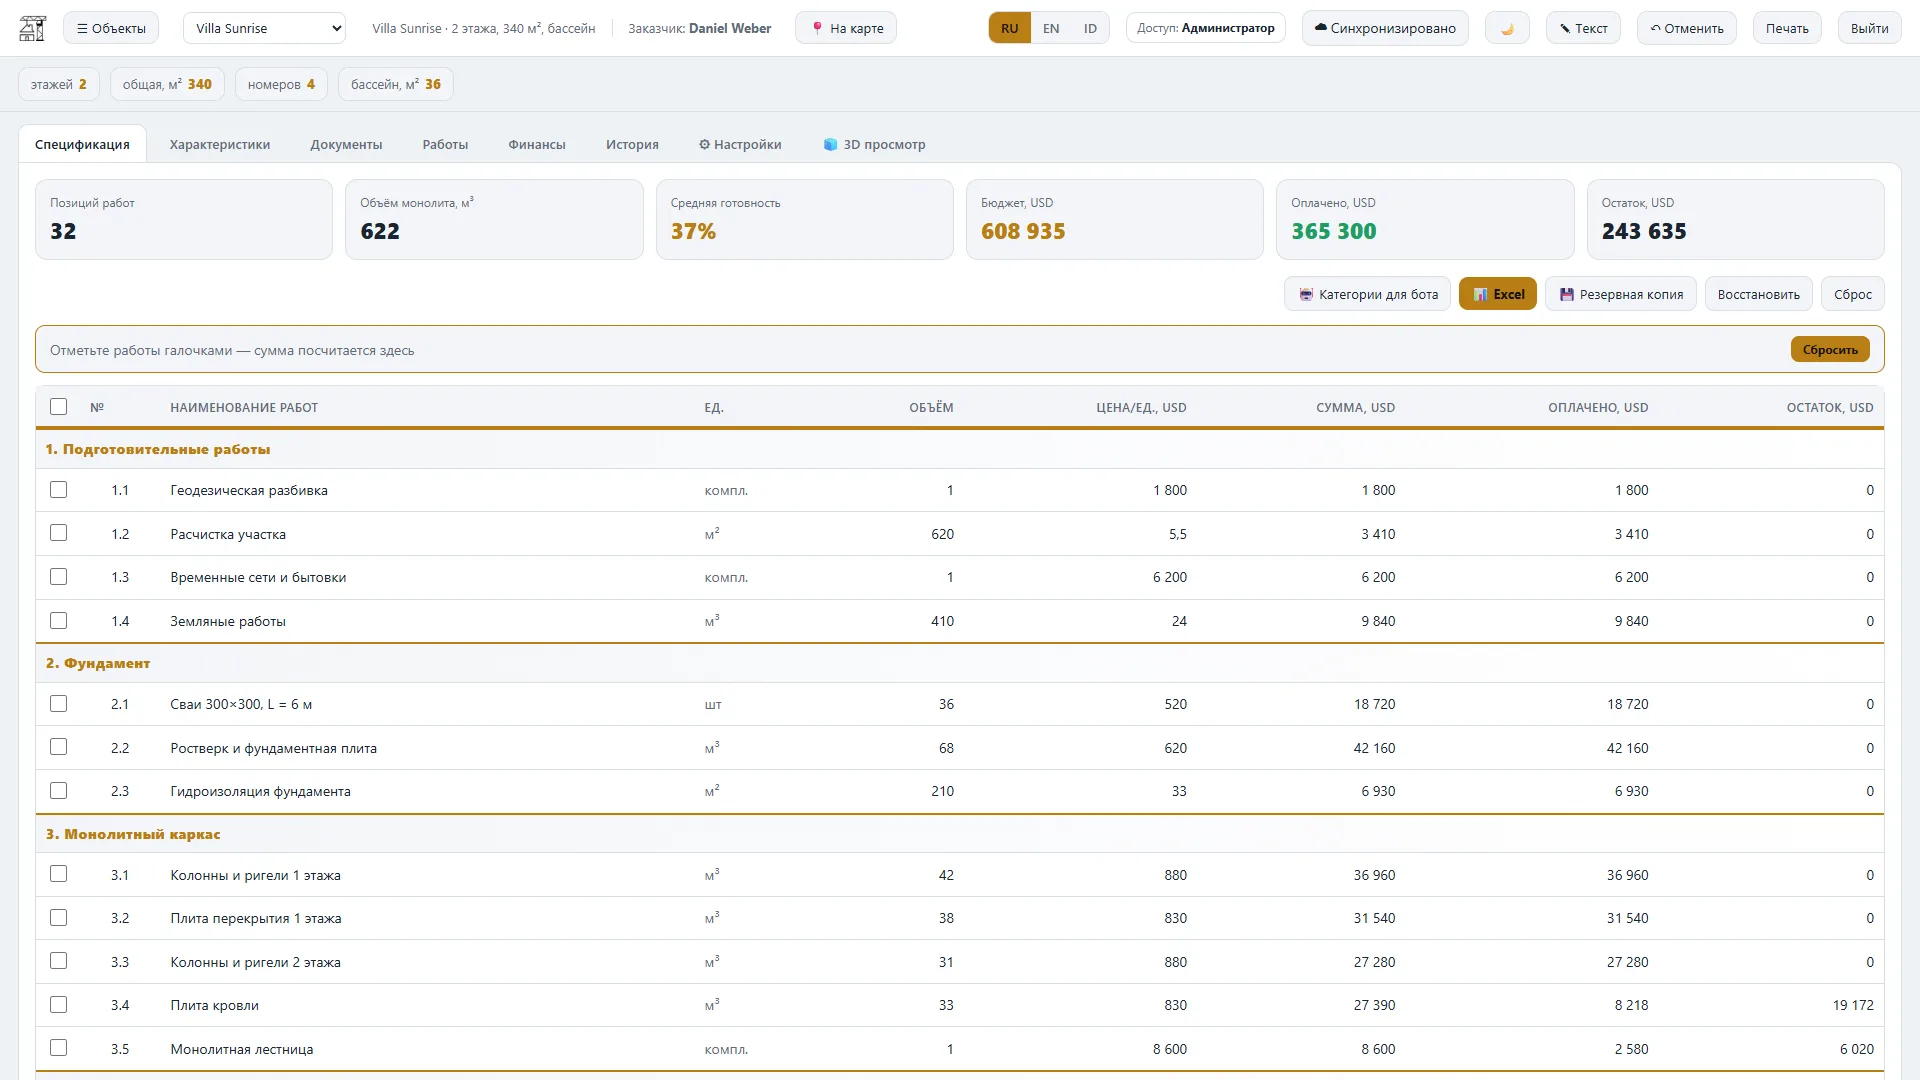Switch to the 'Характеристики' tab
1920x1080 pixels.
pyautogui.click(x=220, y=144)
